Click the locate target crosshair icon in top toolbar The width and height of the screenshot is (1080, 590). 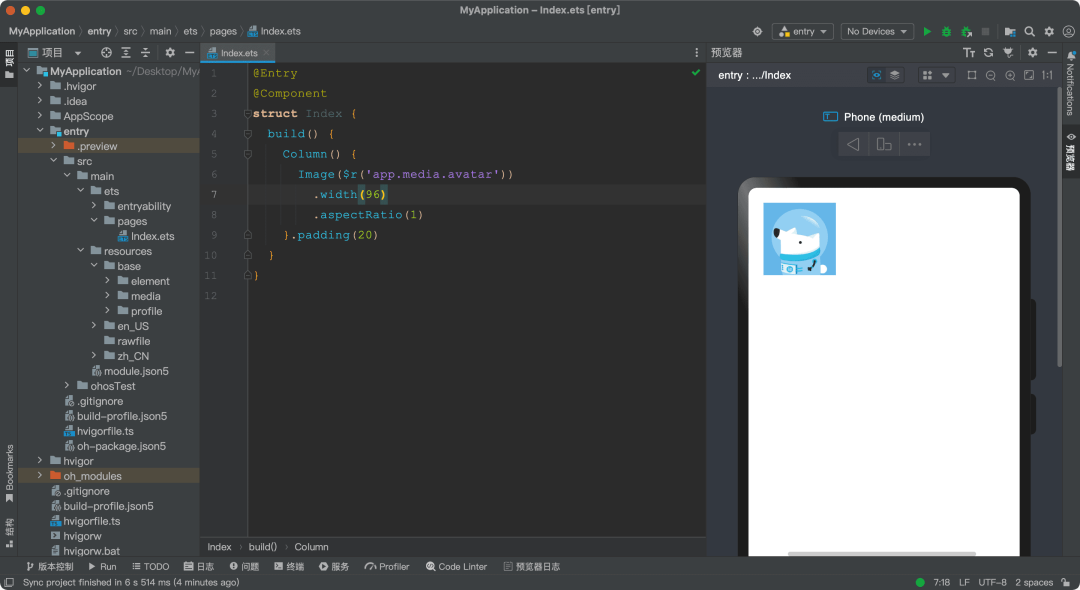coord(757,32)
